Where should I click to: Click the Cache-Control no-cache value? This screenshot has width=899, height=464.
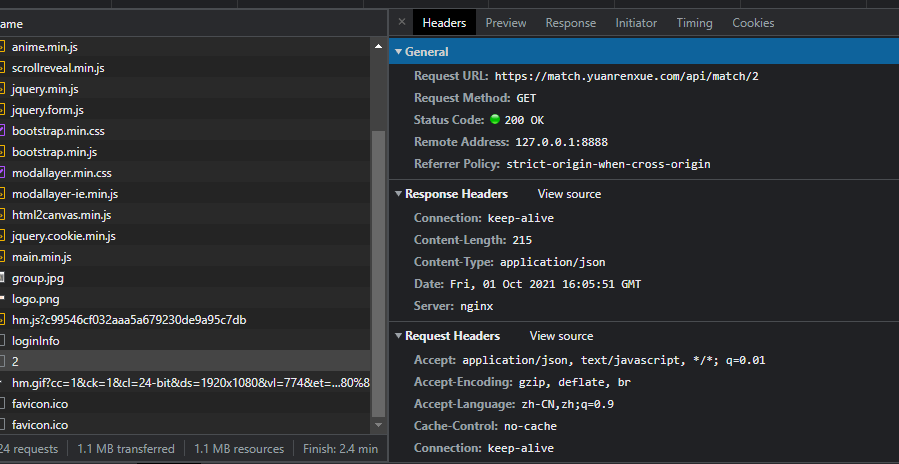(x=530, y=426)
